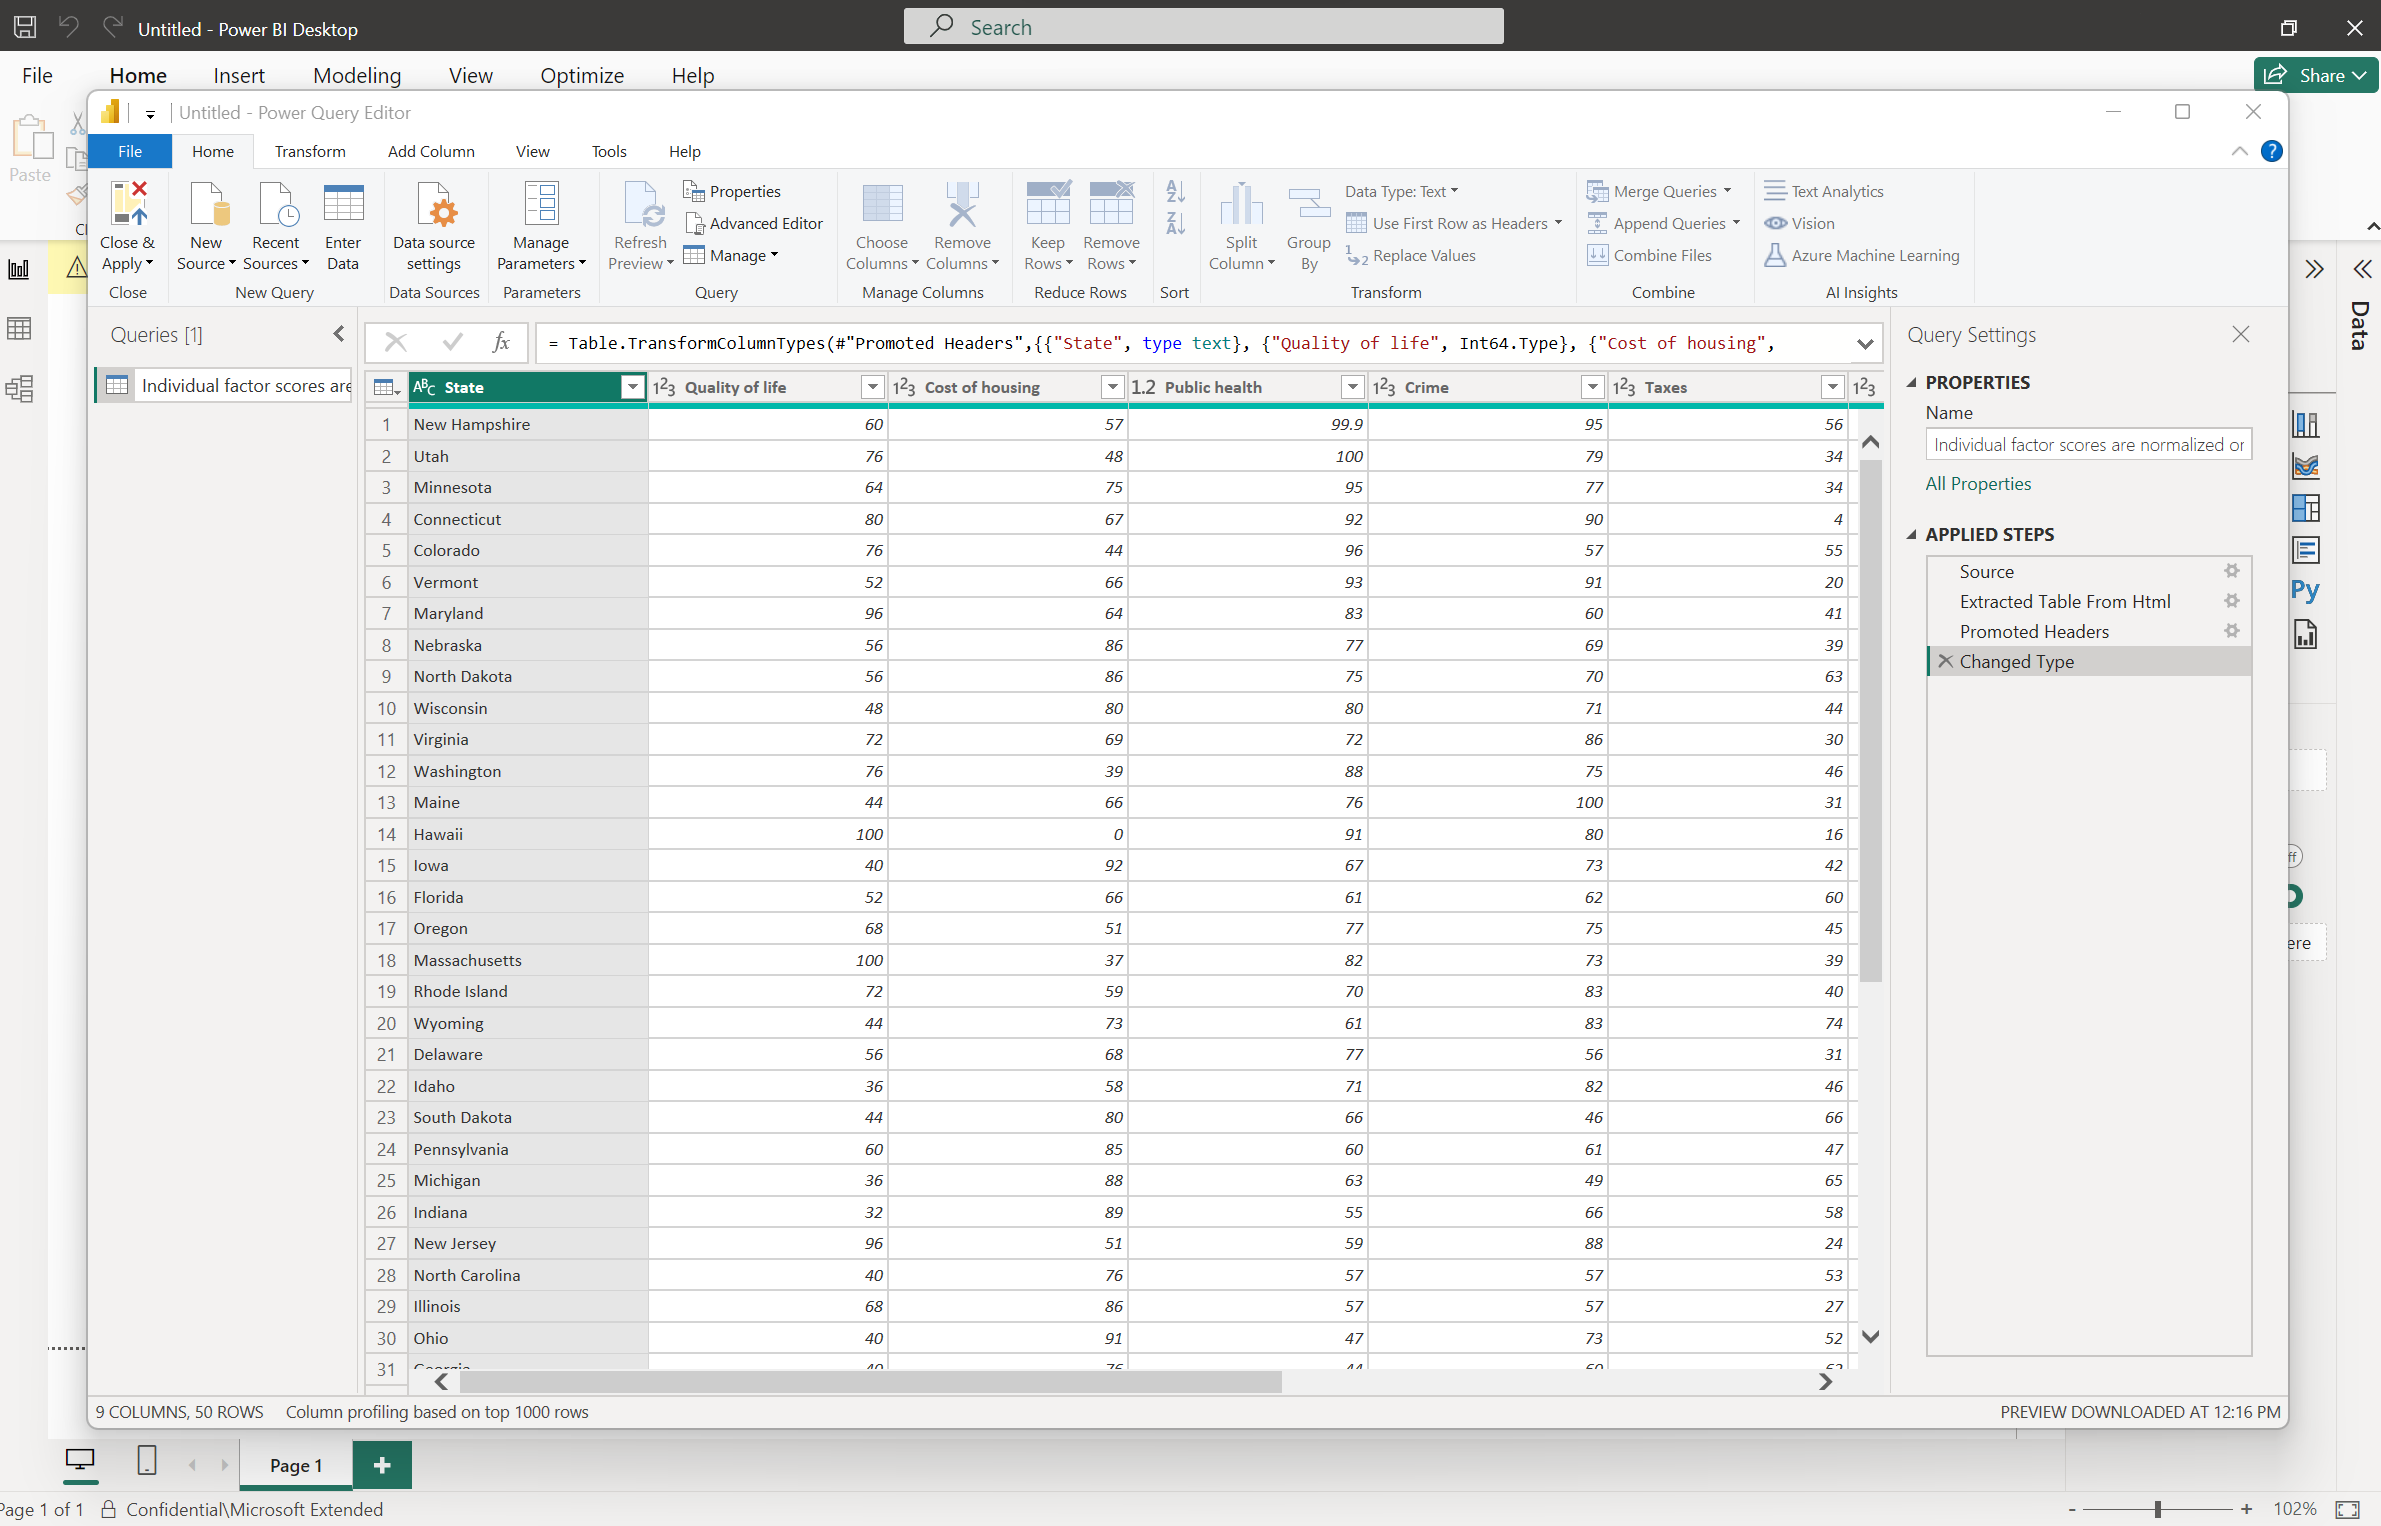Viewport: 2381px width, 1526px height.
Task: Click the query Name input field
Action: click(2088, 444)
